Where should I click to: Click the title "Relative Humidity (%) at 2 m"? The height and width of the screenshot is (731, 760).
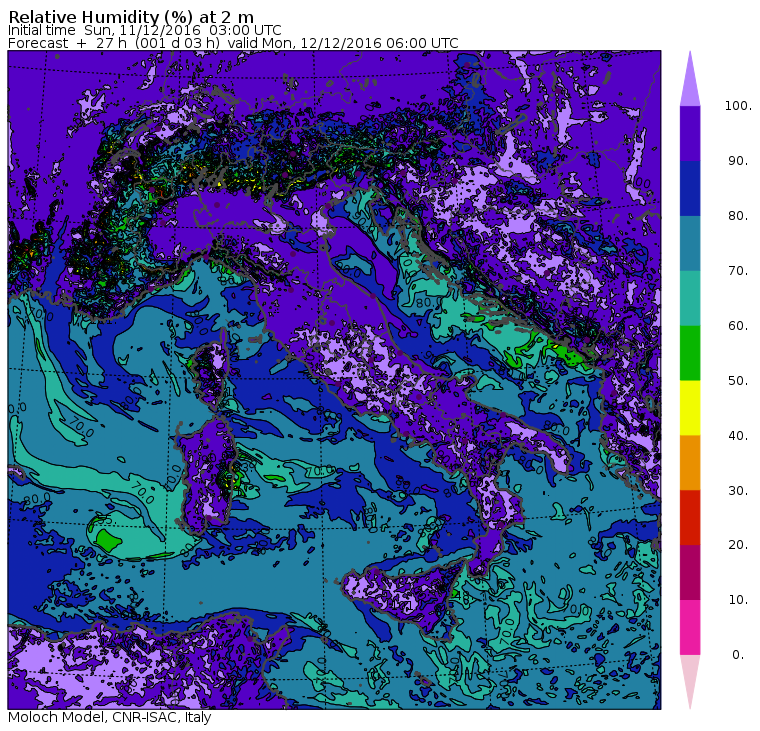pyautogui.click(x=131, y=16)
